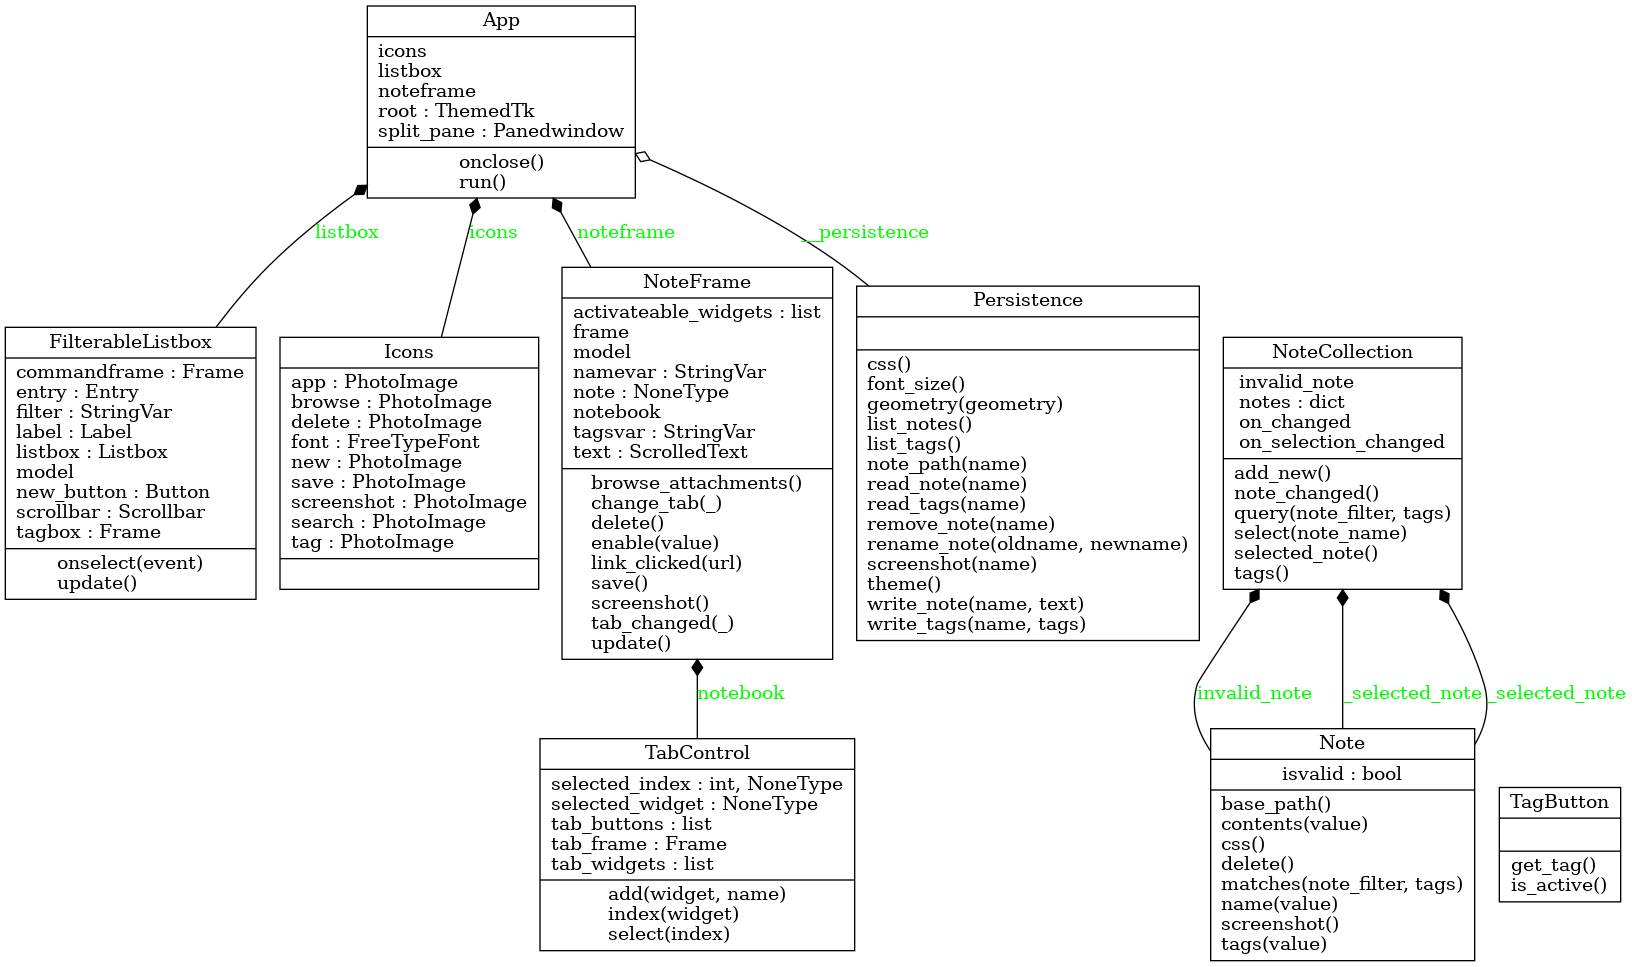Image resolution: width=1632 pixels, height=967 pixels.
Task: Click the is_active() method
Action: [1559, 886]
